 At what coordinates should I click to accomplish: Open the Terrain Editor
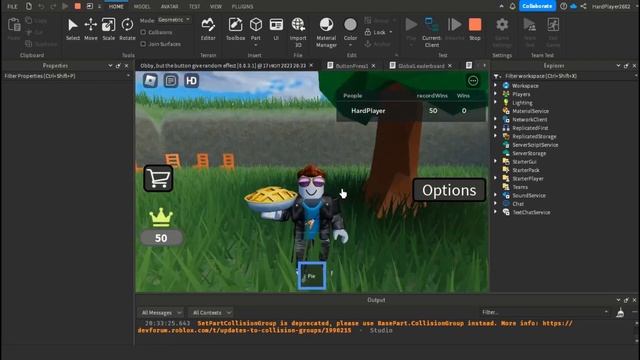coord(208,29)
